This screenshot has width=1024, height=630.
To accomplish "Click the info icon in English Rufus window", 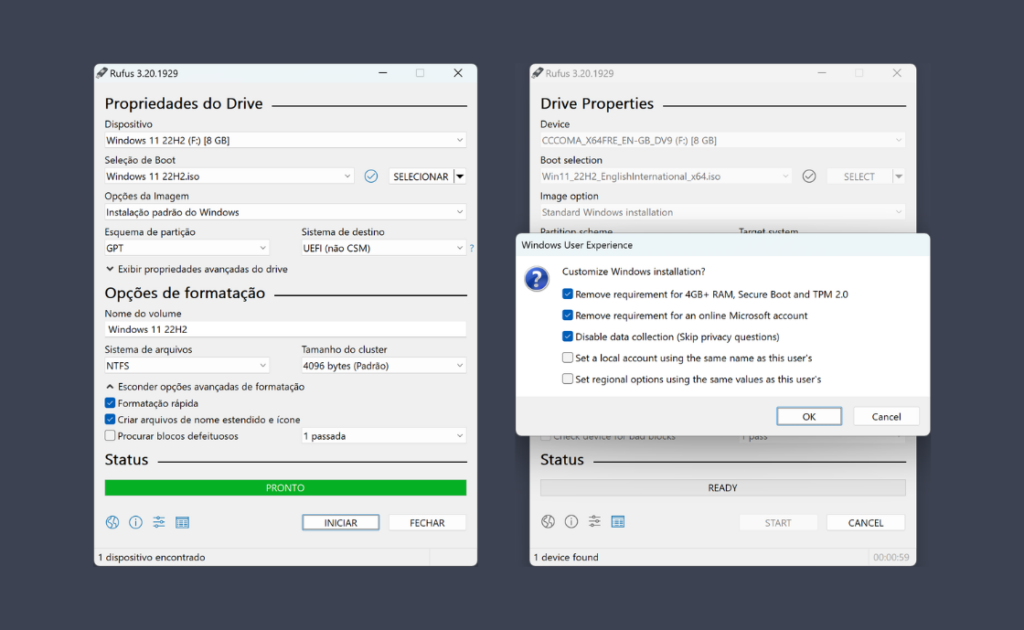I will pos(571,522).
